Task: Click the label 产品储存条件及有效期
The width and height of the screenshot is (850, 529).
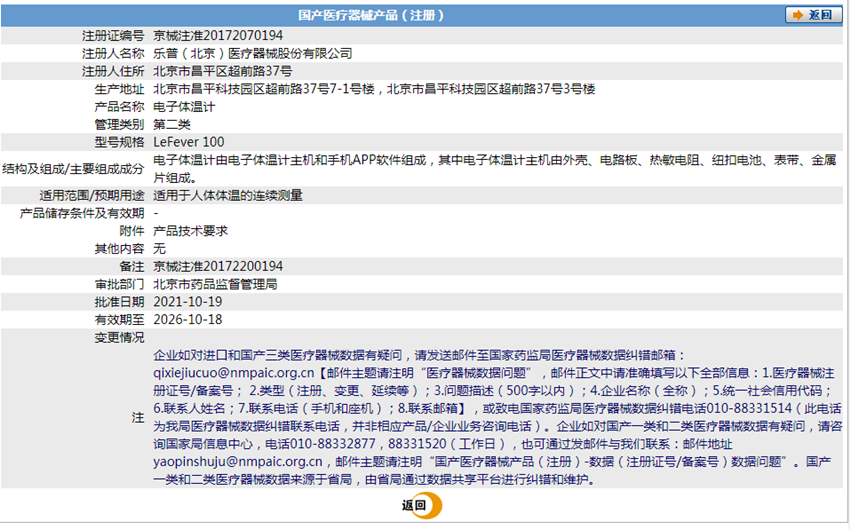Action: pos(82,213)
